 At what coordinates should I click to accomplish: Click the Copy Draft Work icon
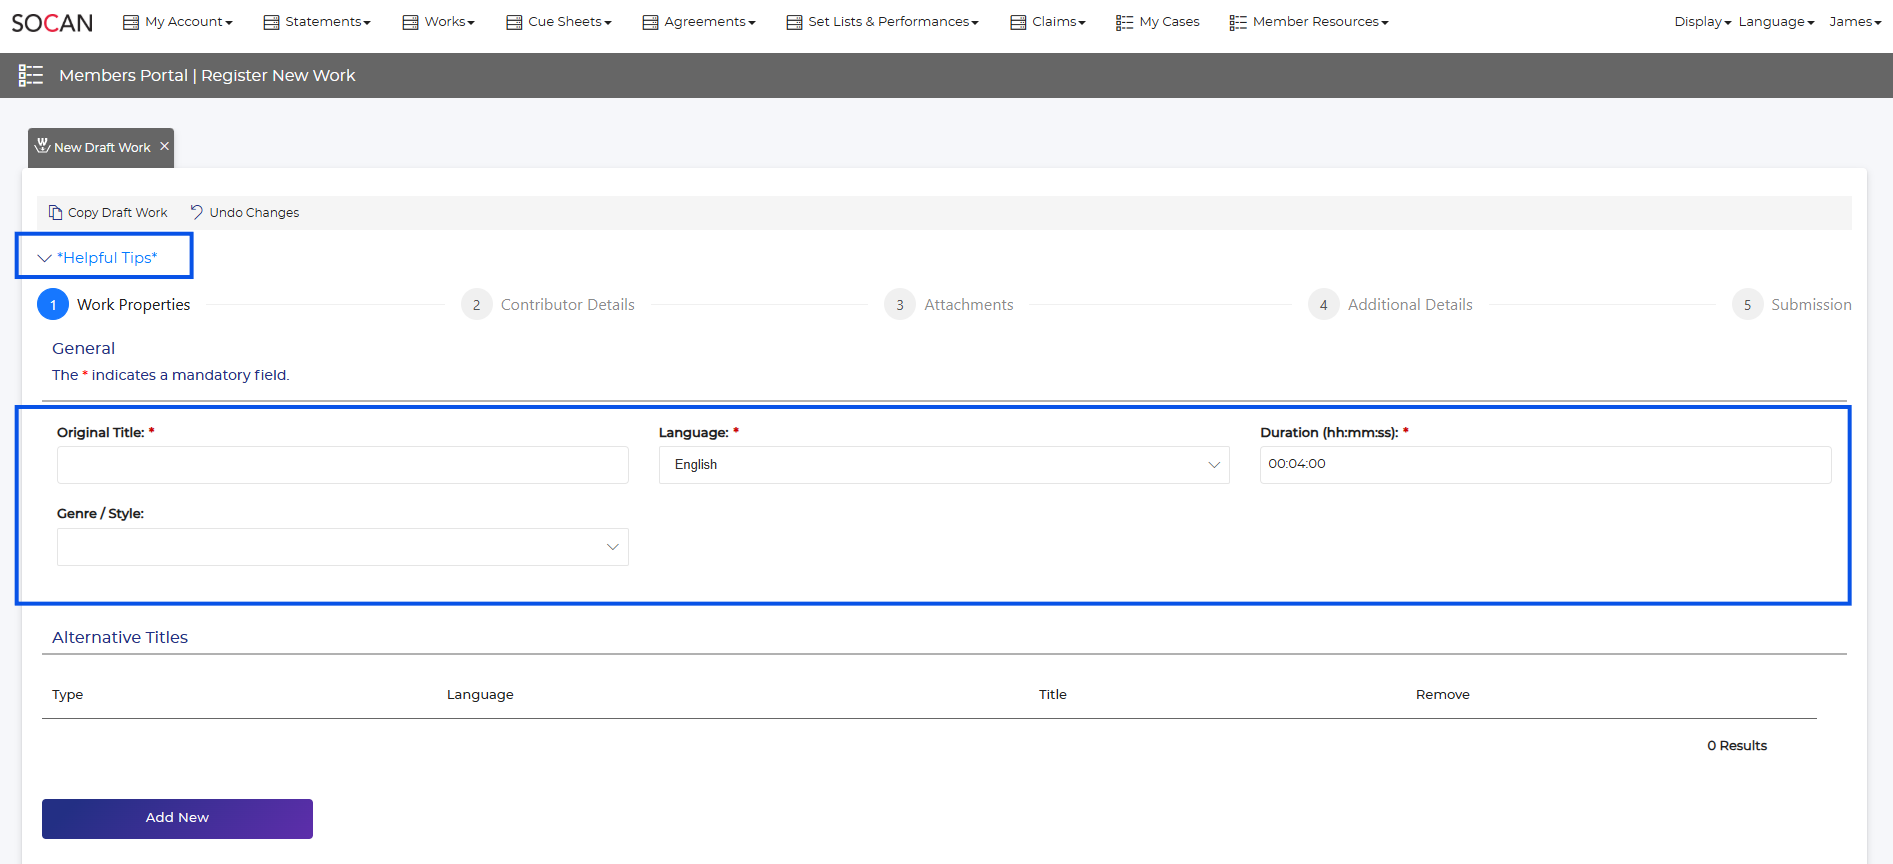tap(56, 212)
